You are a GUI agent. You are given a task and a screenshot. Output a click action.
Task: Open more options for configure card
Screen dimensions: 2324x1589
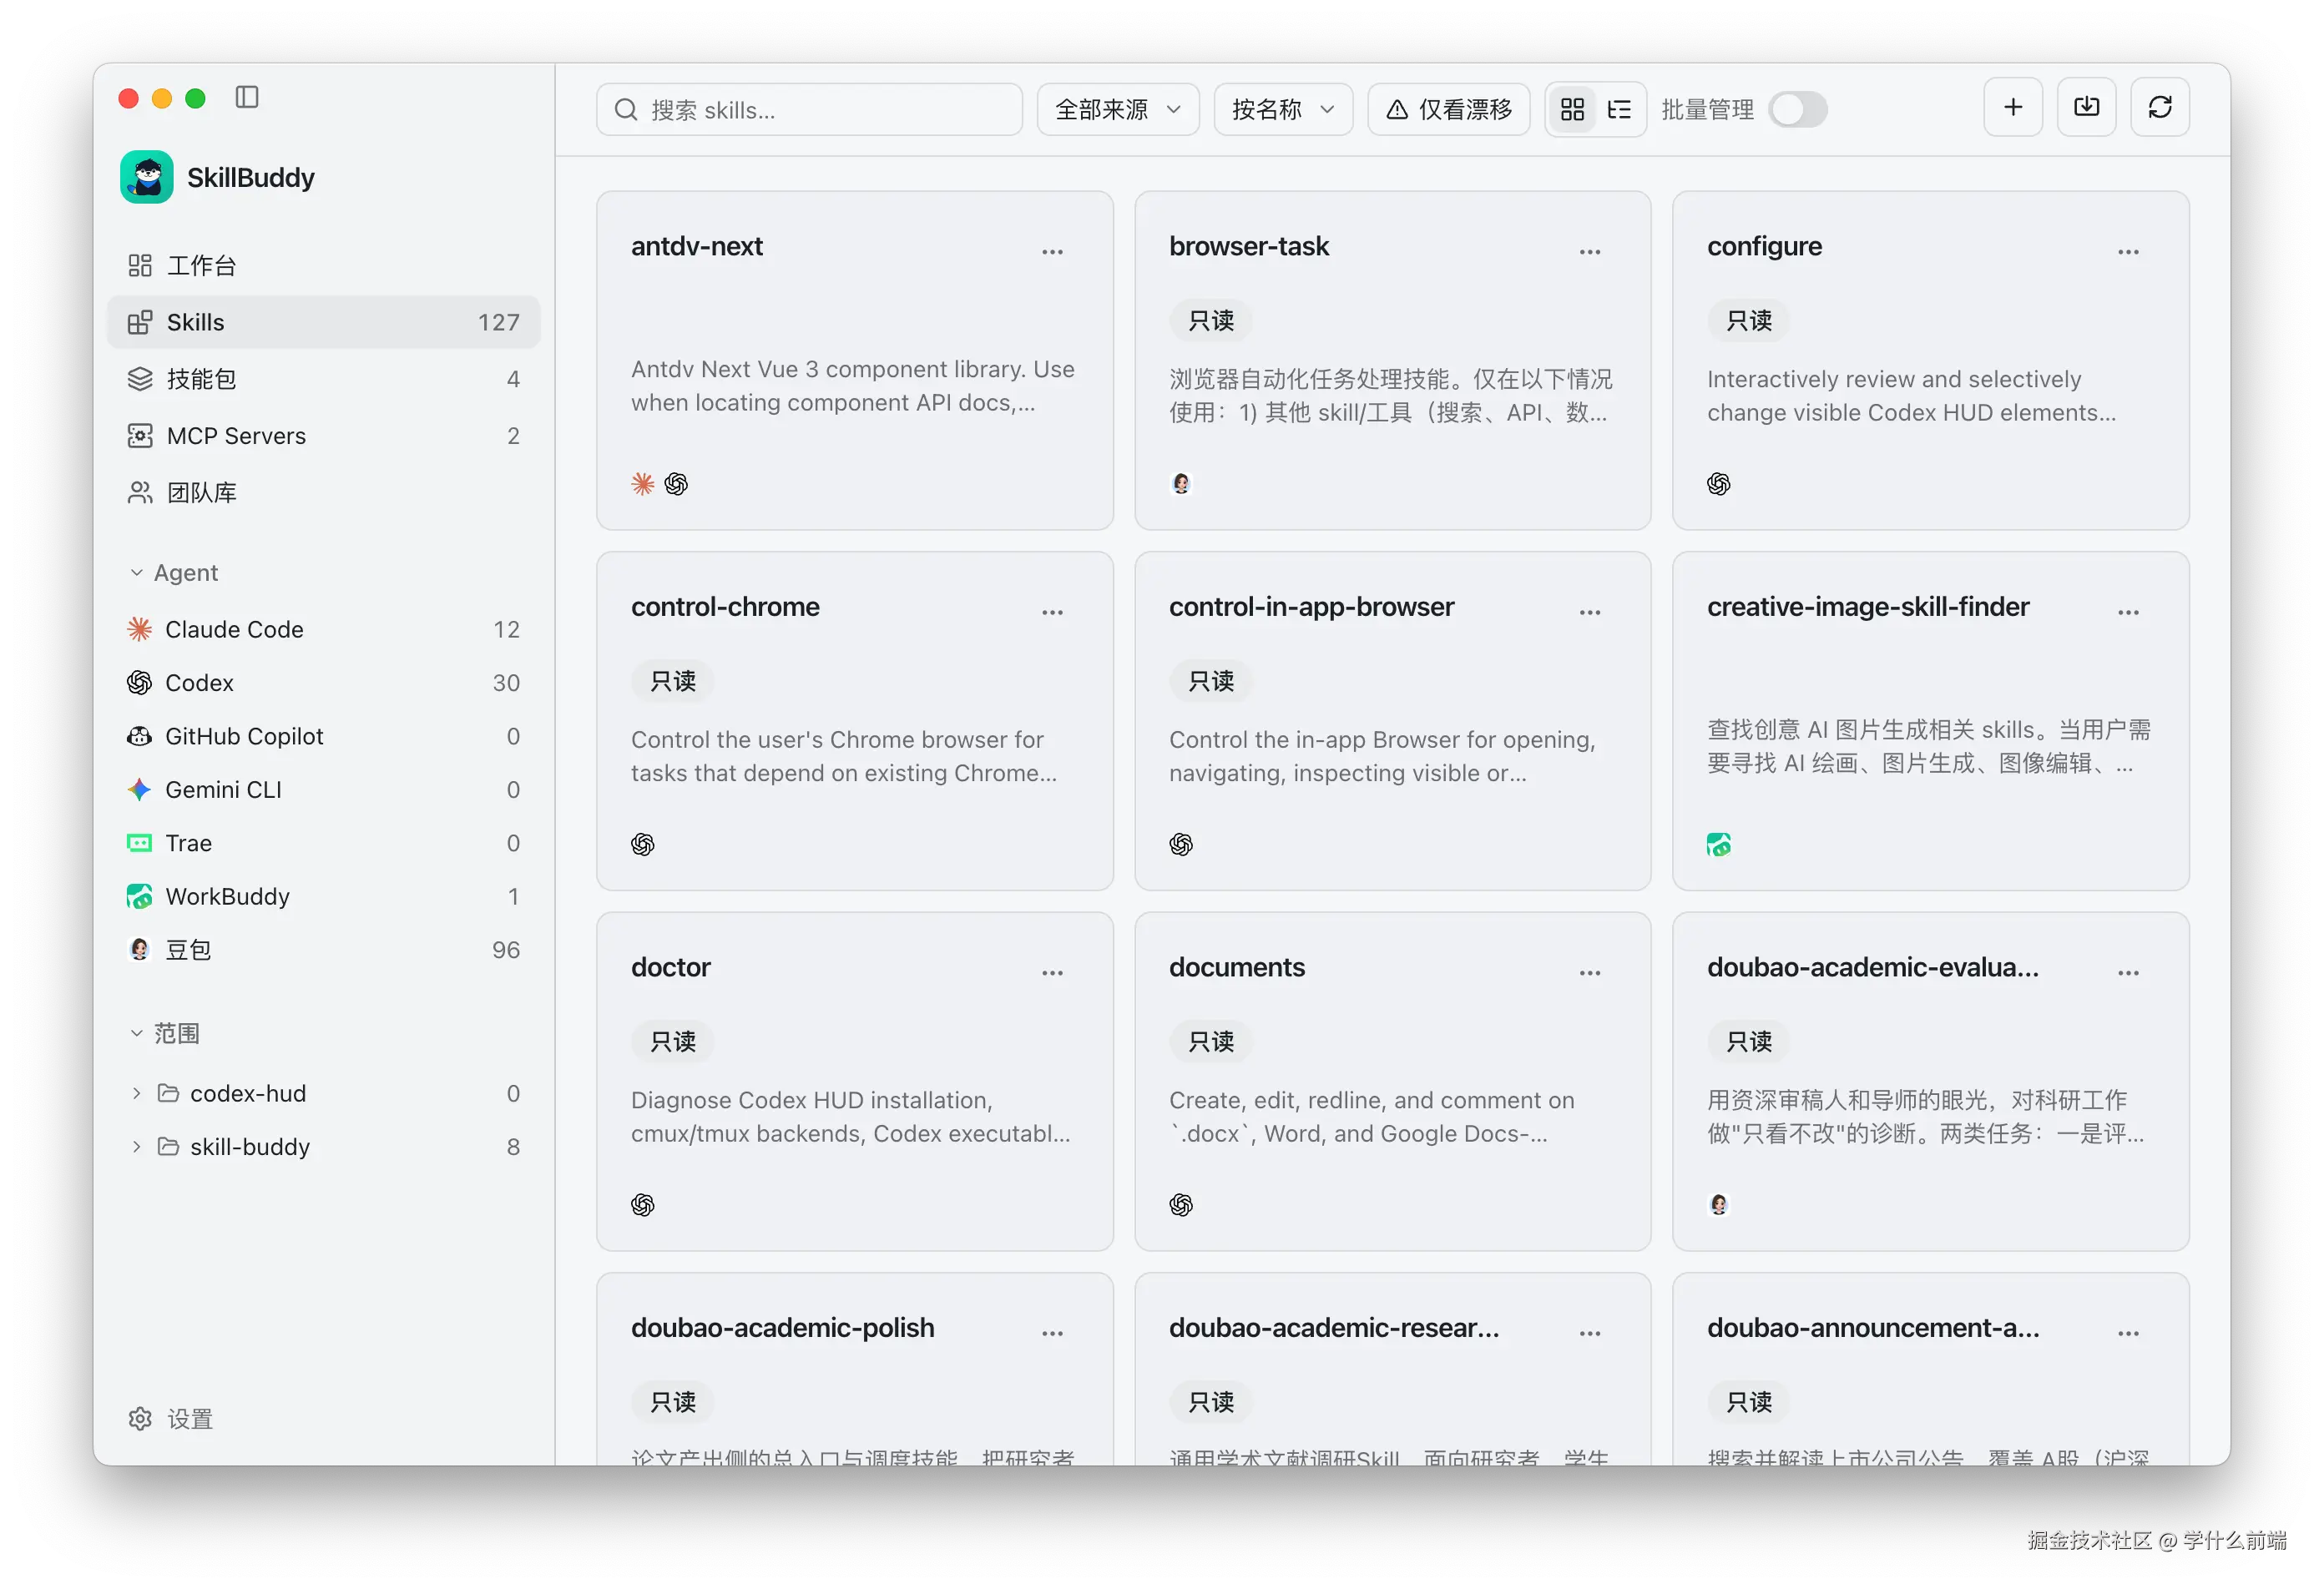2128,252
